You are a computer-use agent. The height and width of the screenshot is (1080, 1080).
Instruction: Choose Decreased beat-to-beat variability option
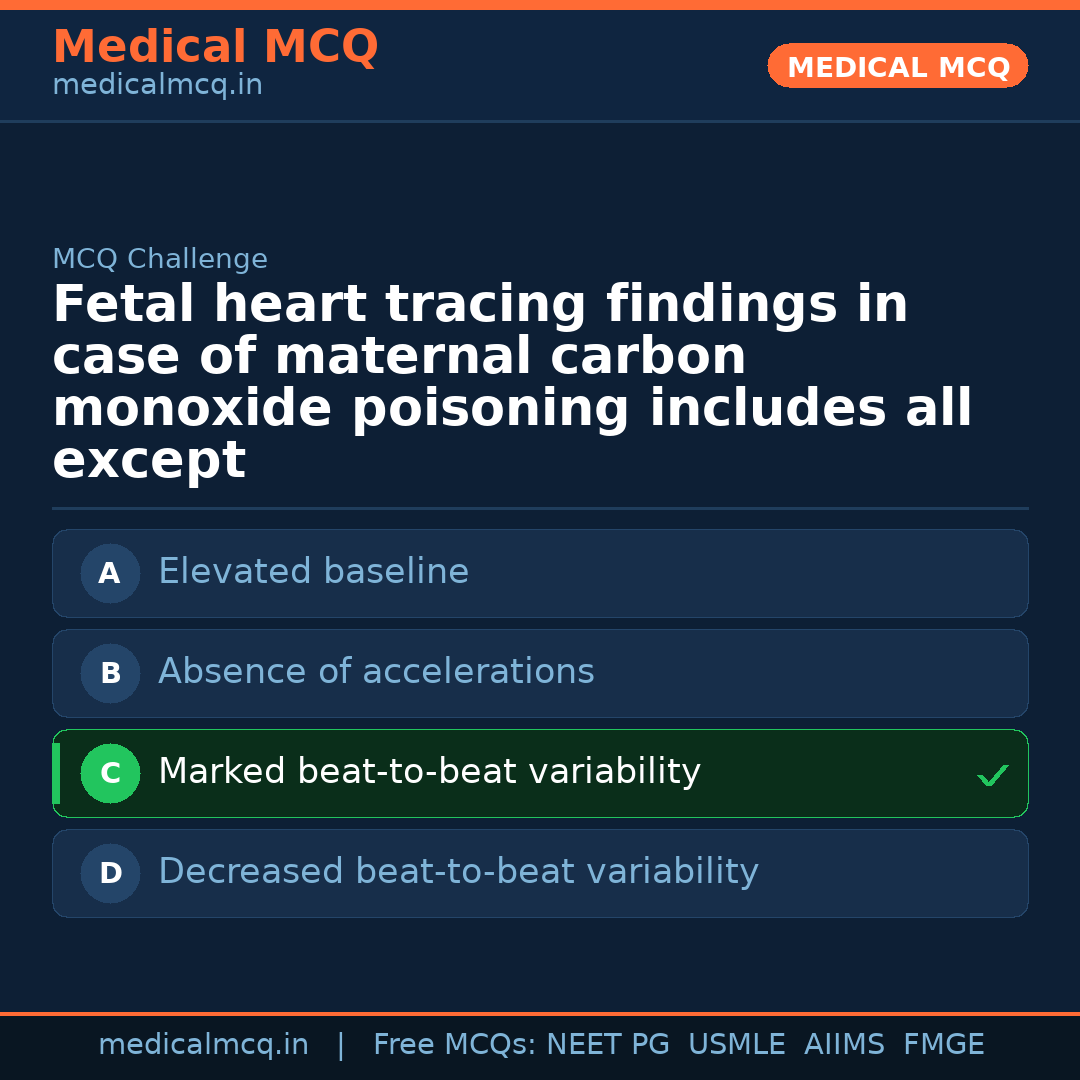pos(458,872)
